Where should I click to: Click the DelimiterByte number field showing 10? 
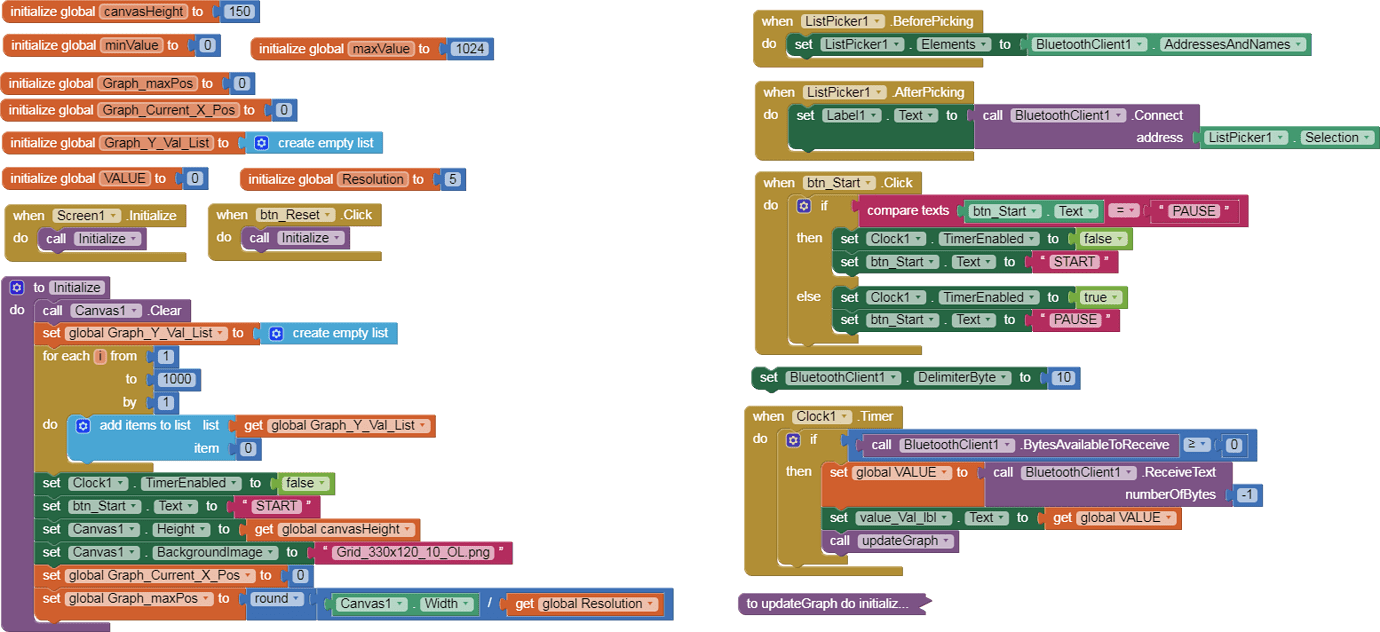[1062, 378]
